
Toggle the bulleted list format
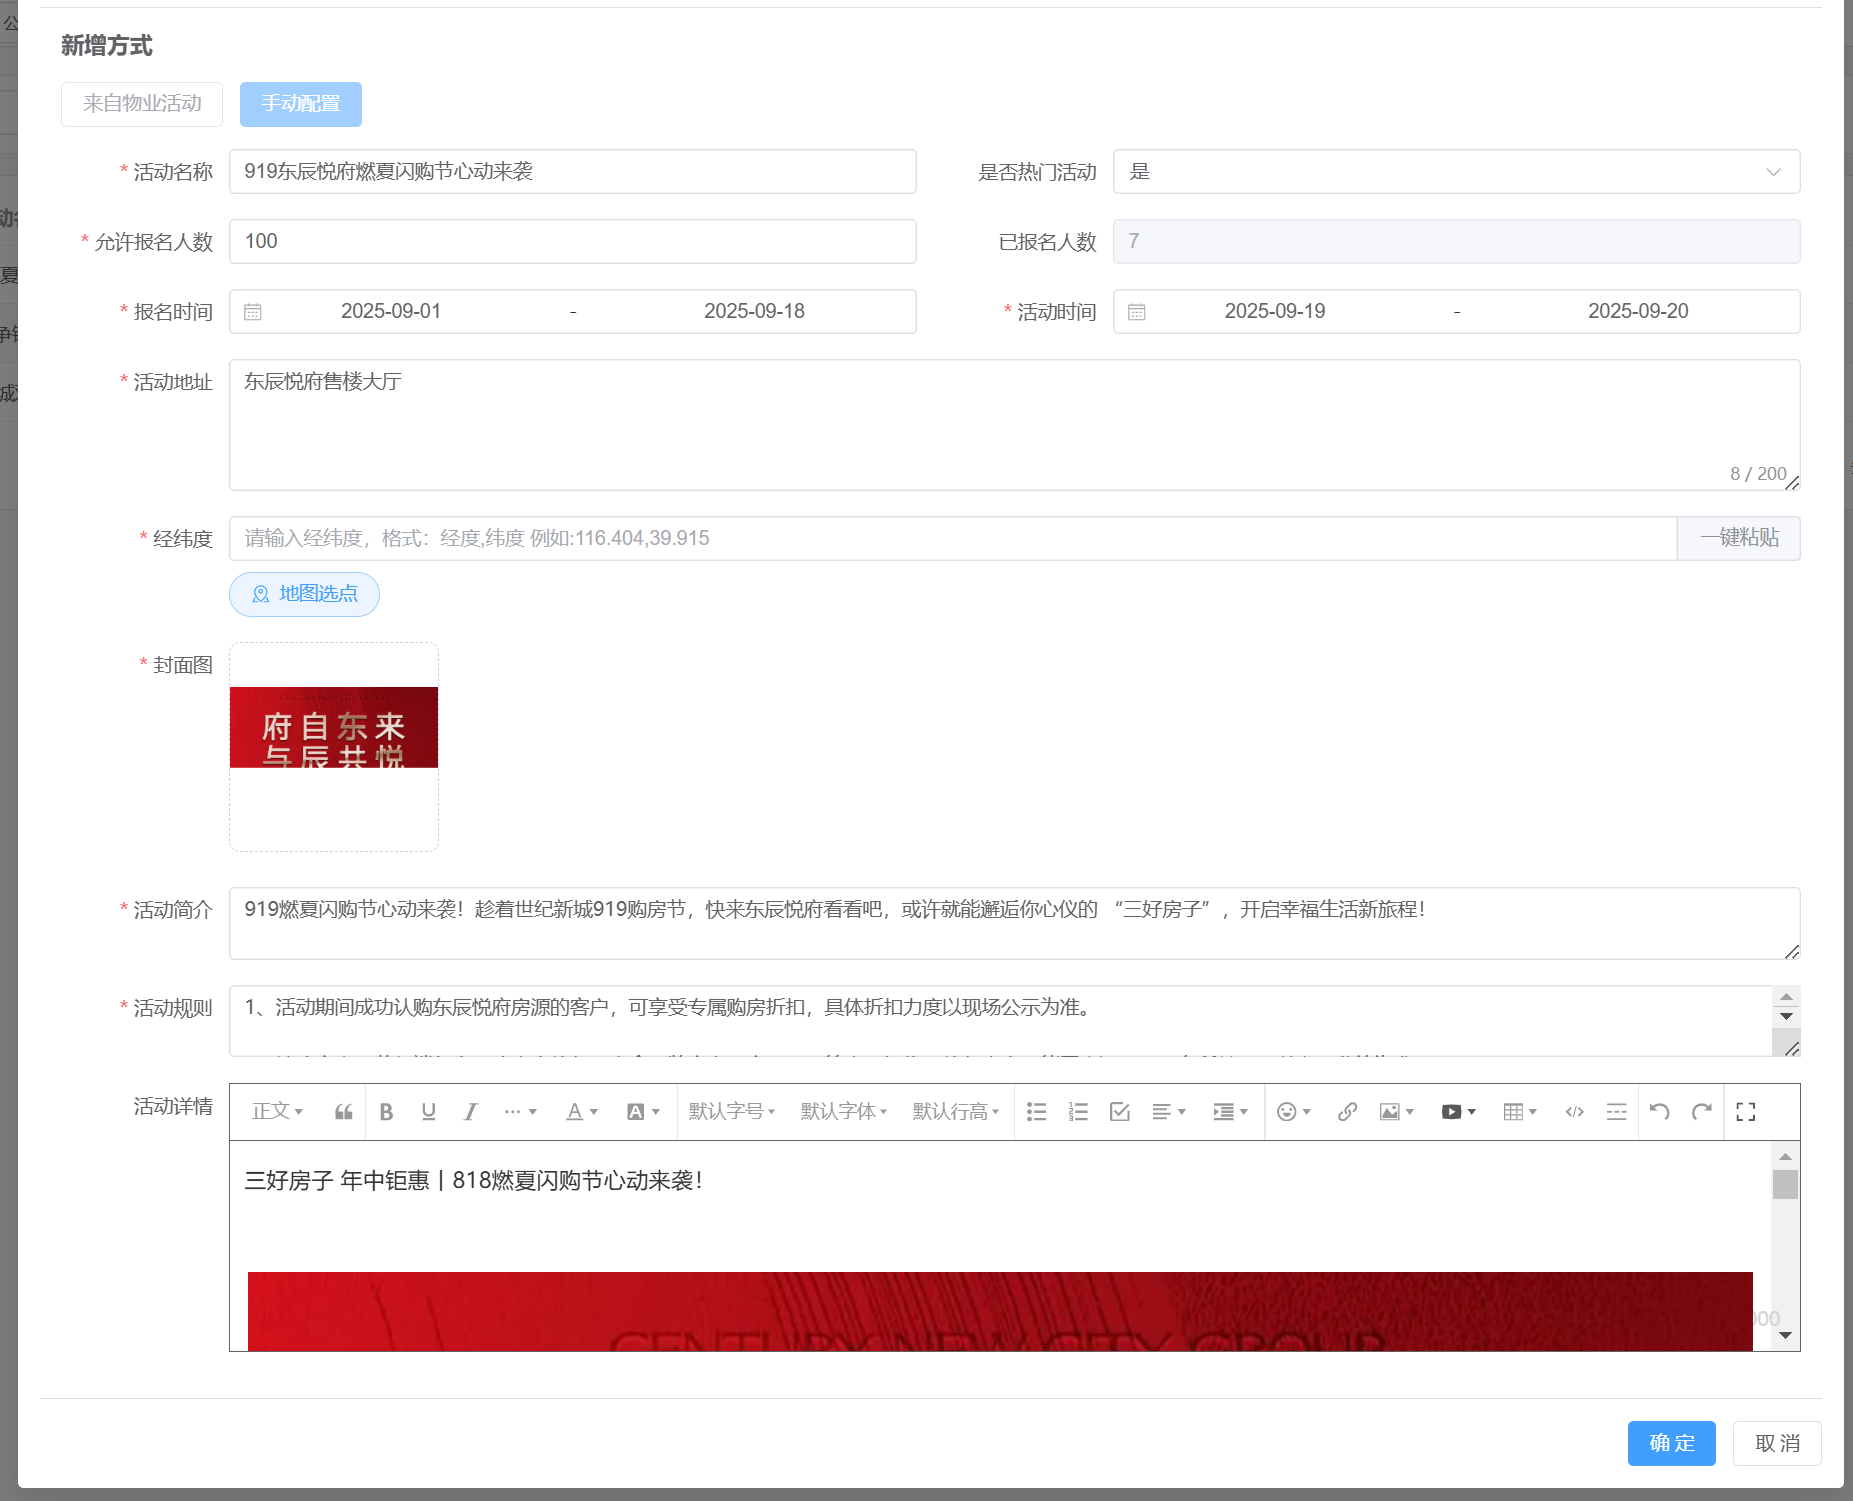click(x=1036, y=1112)
